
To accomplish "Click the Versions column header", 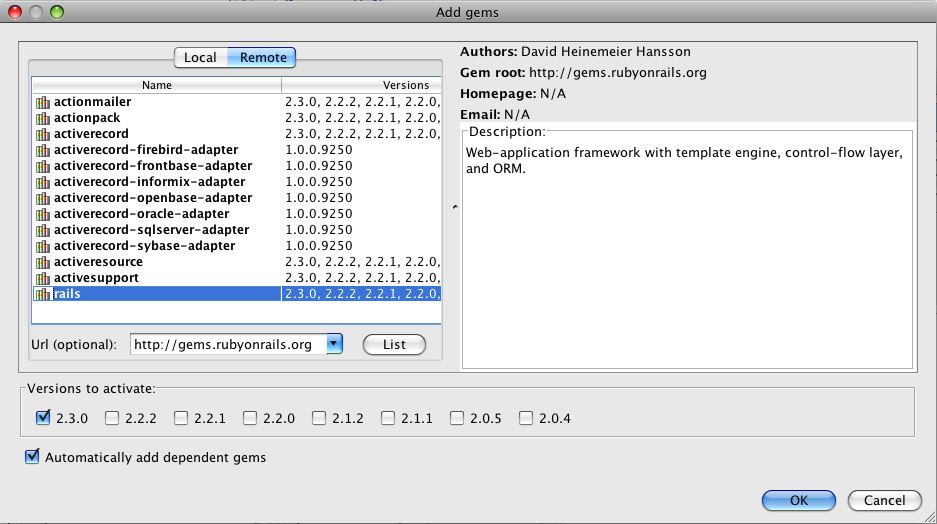I will click(x=362, y=85).
